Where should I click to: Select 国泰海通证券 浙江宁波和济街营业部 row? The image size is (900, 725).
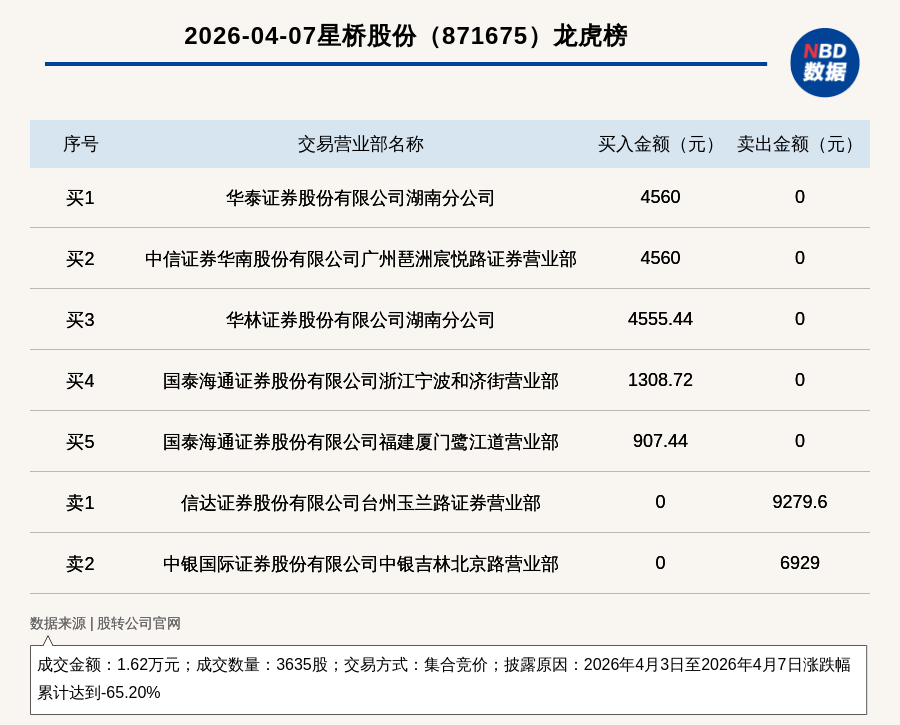pyautogui.click(x=360, y=381)
